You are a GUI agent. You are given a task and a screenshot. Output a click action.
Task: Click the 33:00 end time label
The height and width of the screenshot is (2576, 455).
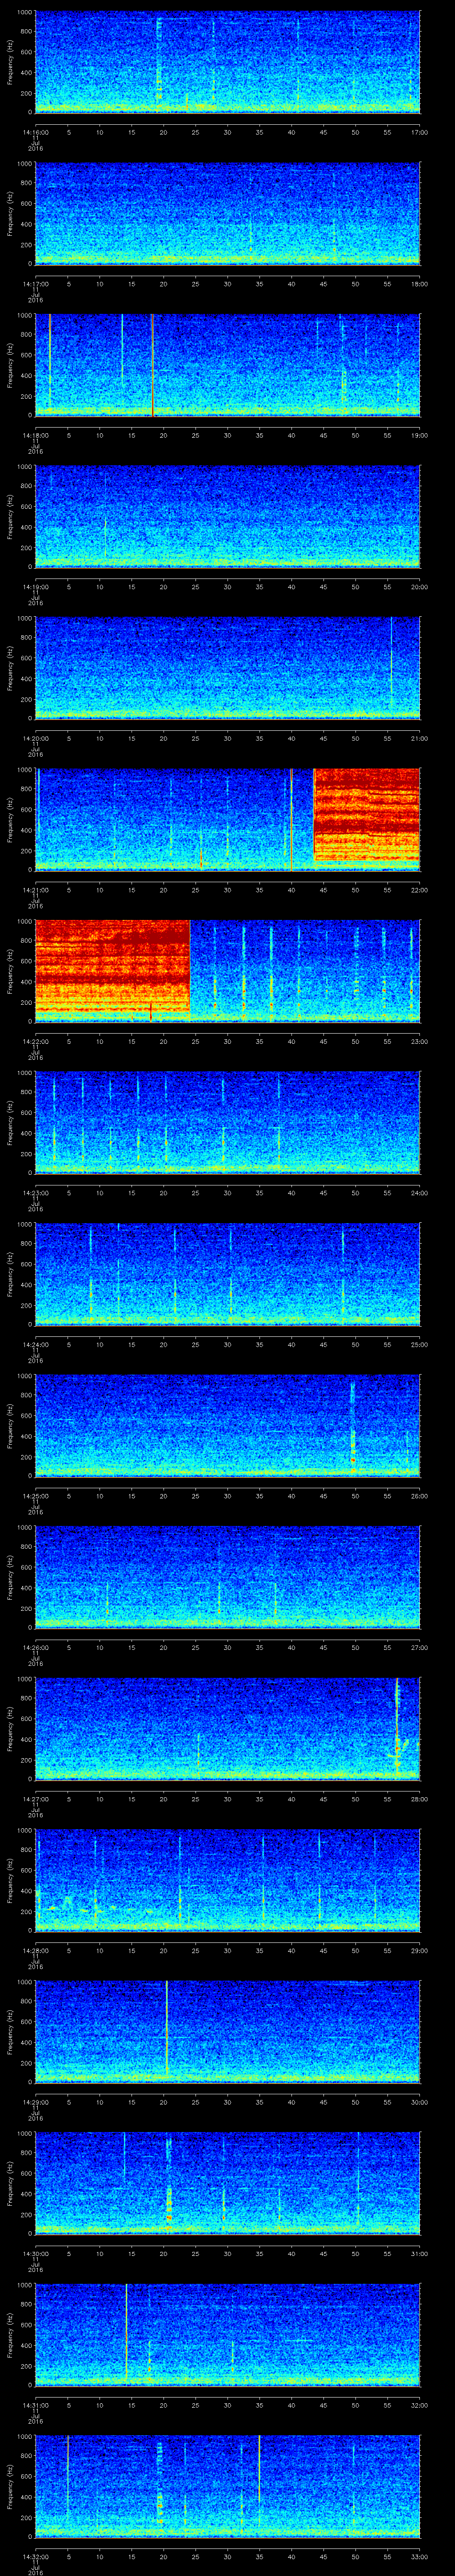420,2556
